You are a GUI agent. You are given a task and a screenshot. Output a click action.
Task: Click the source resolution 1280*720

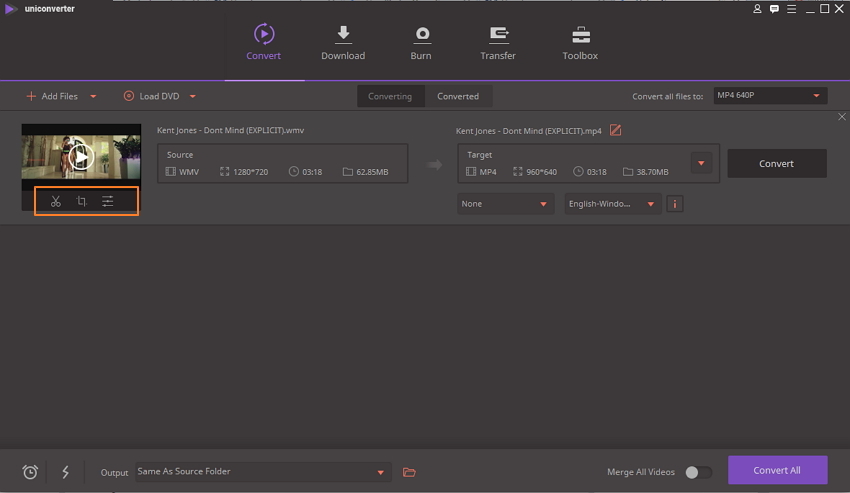click(x=250, y=172)
